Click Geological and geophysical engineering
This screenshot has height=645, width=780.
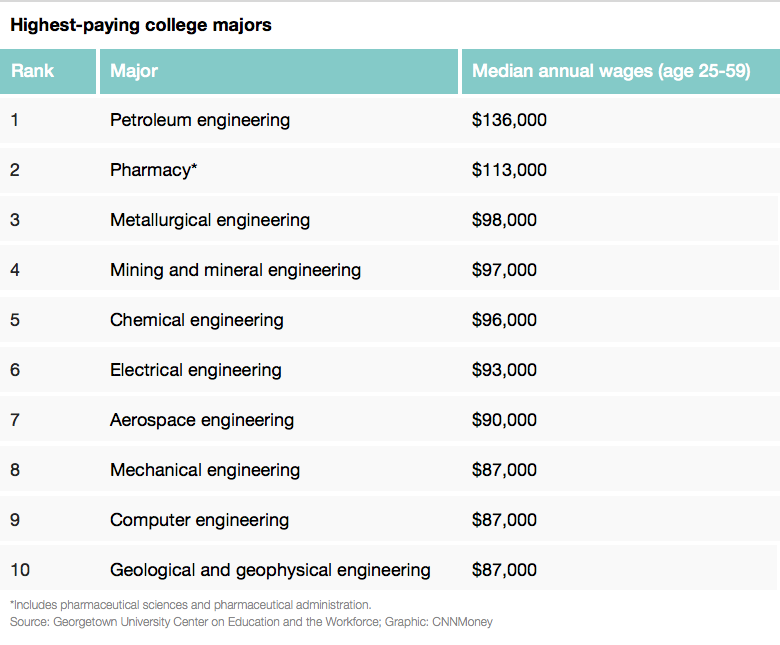click(x=270, y=570)
